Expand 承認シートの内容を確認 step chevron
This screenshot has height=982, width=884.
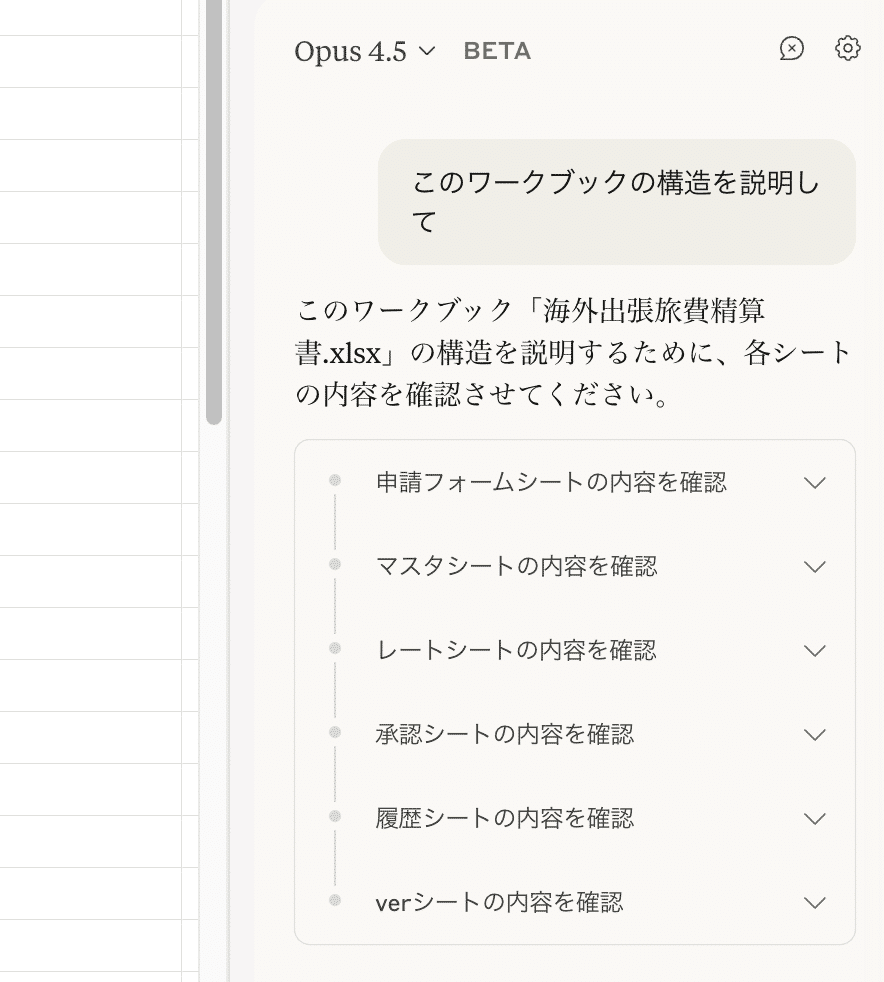pos(815,735)
